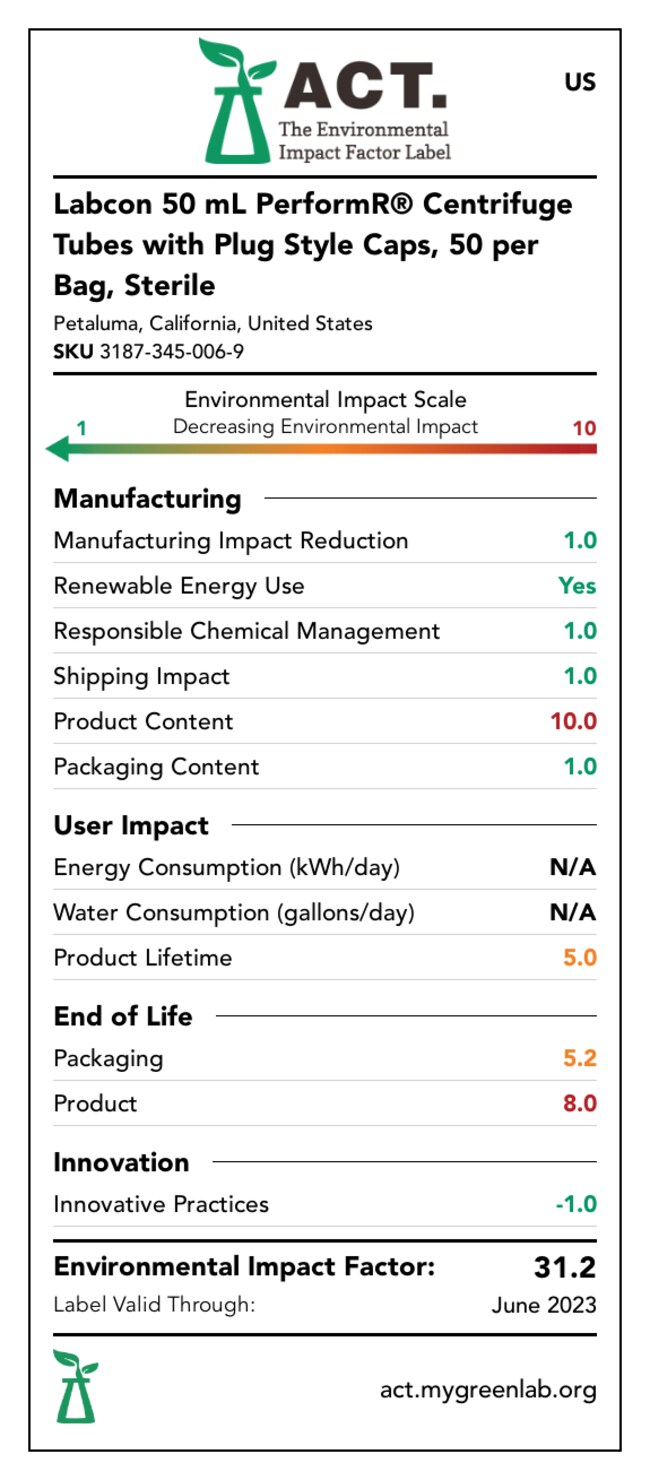This screenshot has width=650, height=1480.
Task: Click the US region label
Action: coord(580,82)
